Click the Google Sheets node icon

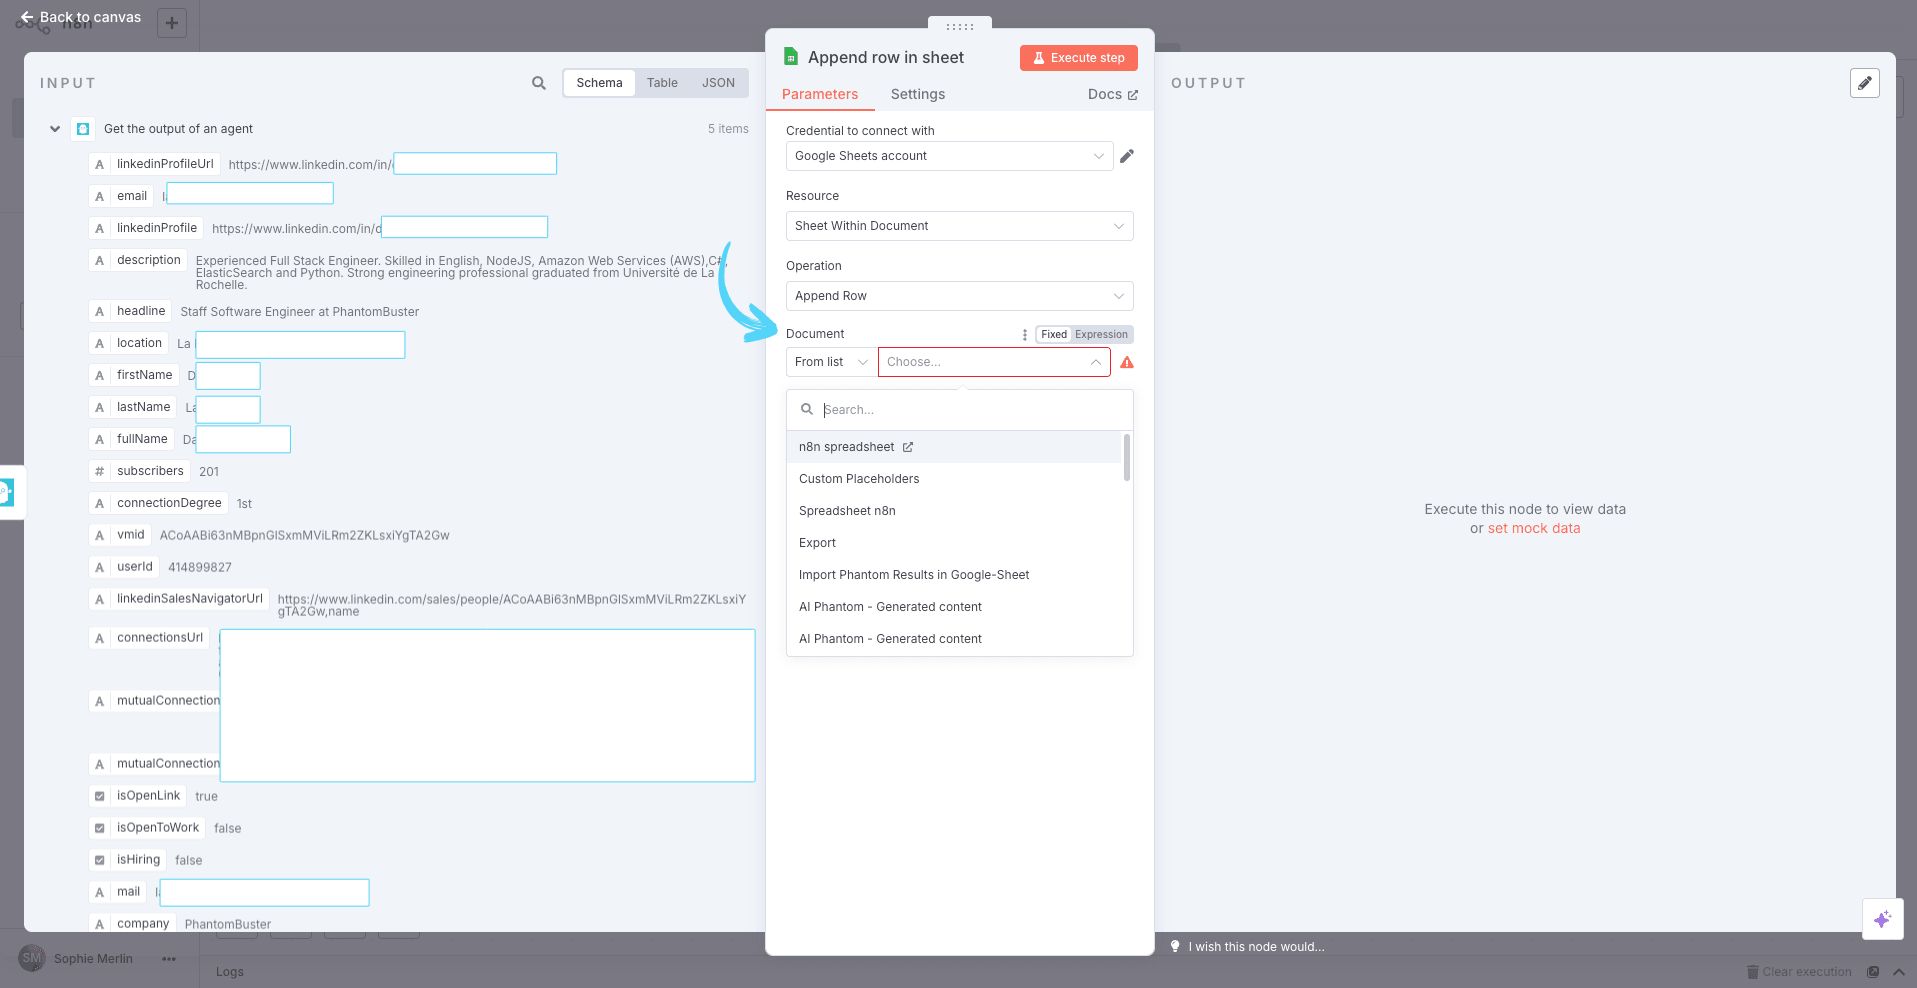pos(791,57)
